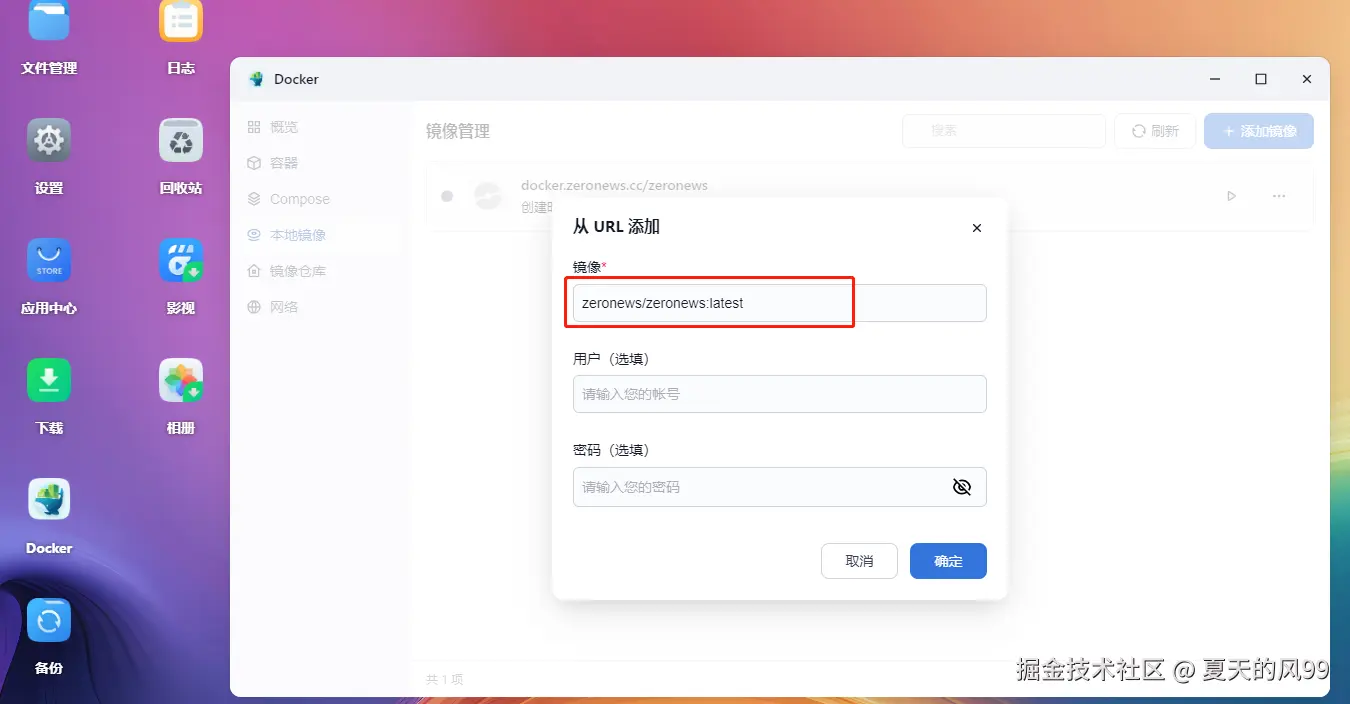Toggle password visibility eye icon
This screenshot has width=1350, height=704.
click(x=962, y=487)
